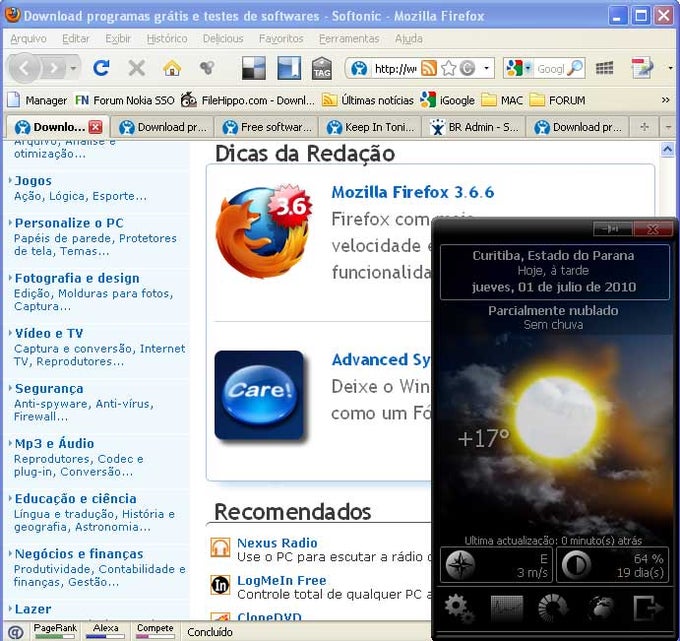The image size is (680, 641).
Task: Go to the home page icon
Action: point(172,68)
